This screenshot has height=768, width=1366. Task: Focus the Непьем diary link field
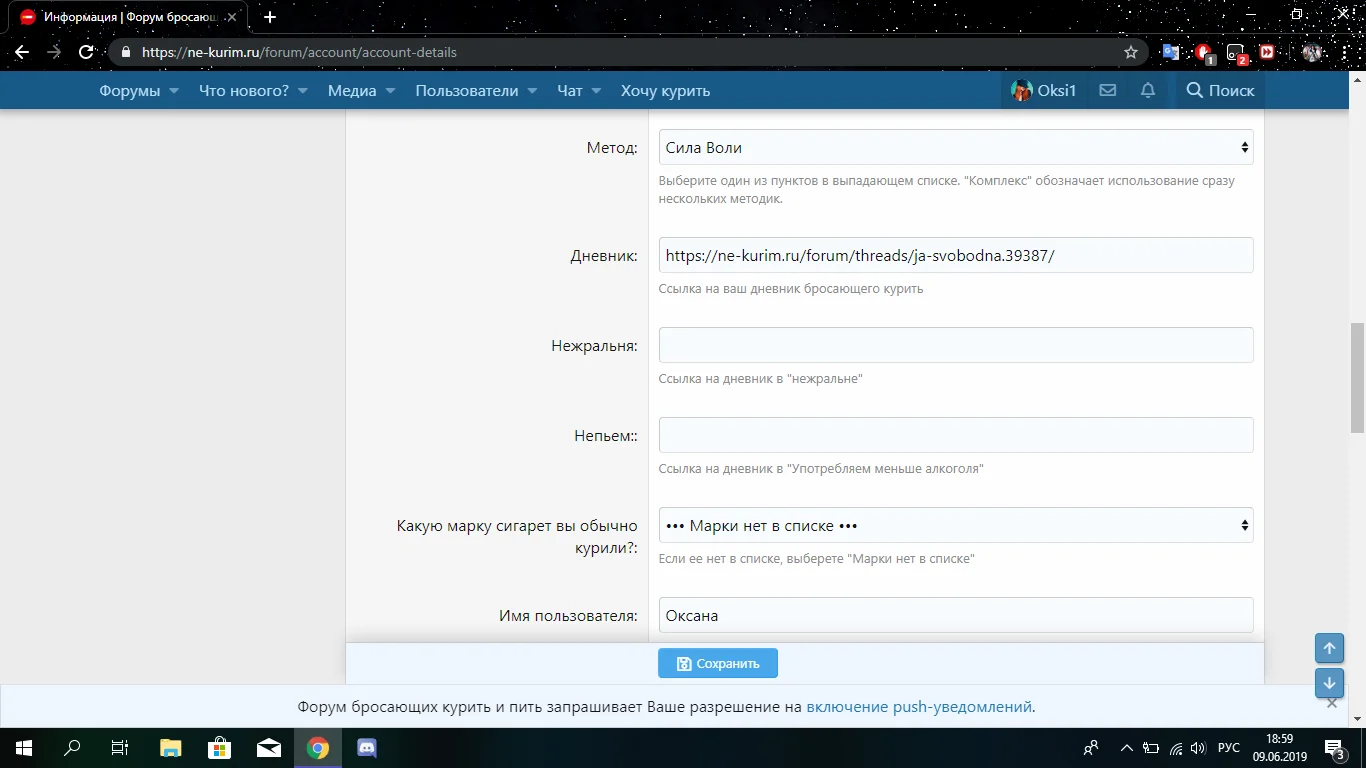coord(955,435)
